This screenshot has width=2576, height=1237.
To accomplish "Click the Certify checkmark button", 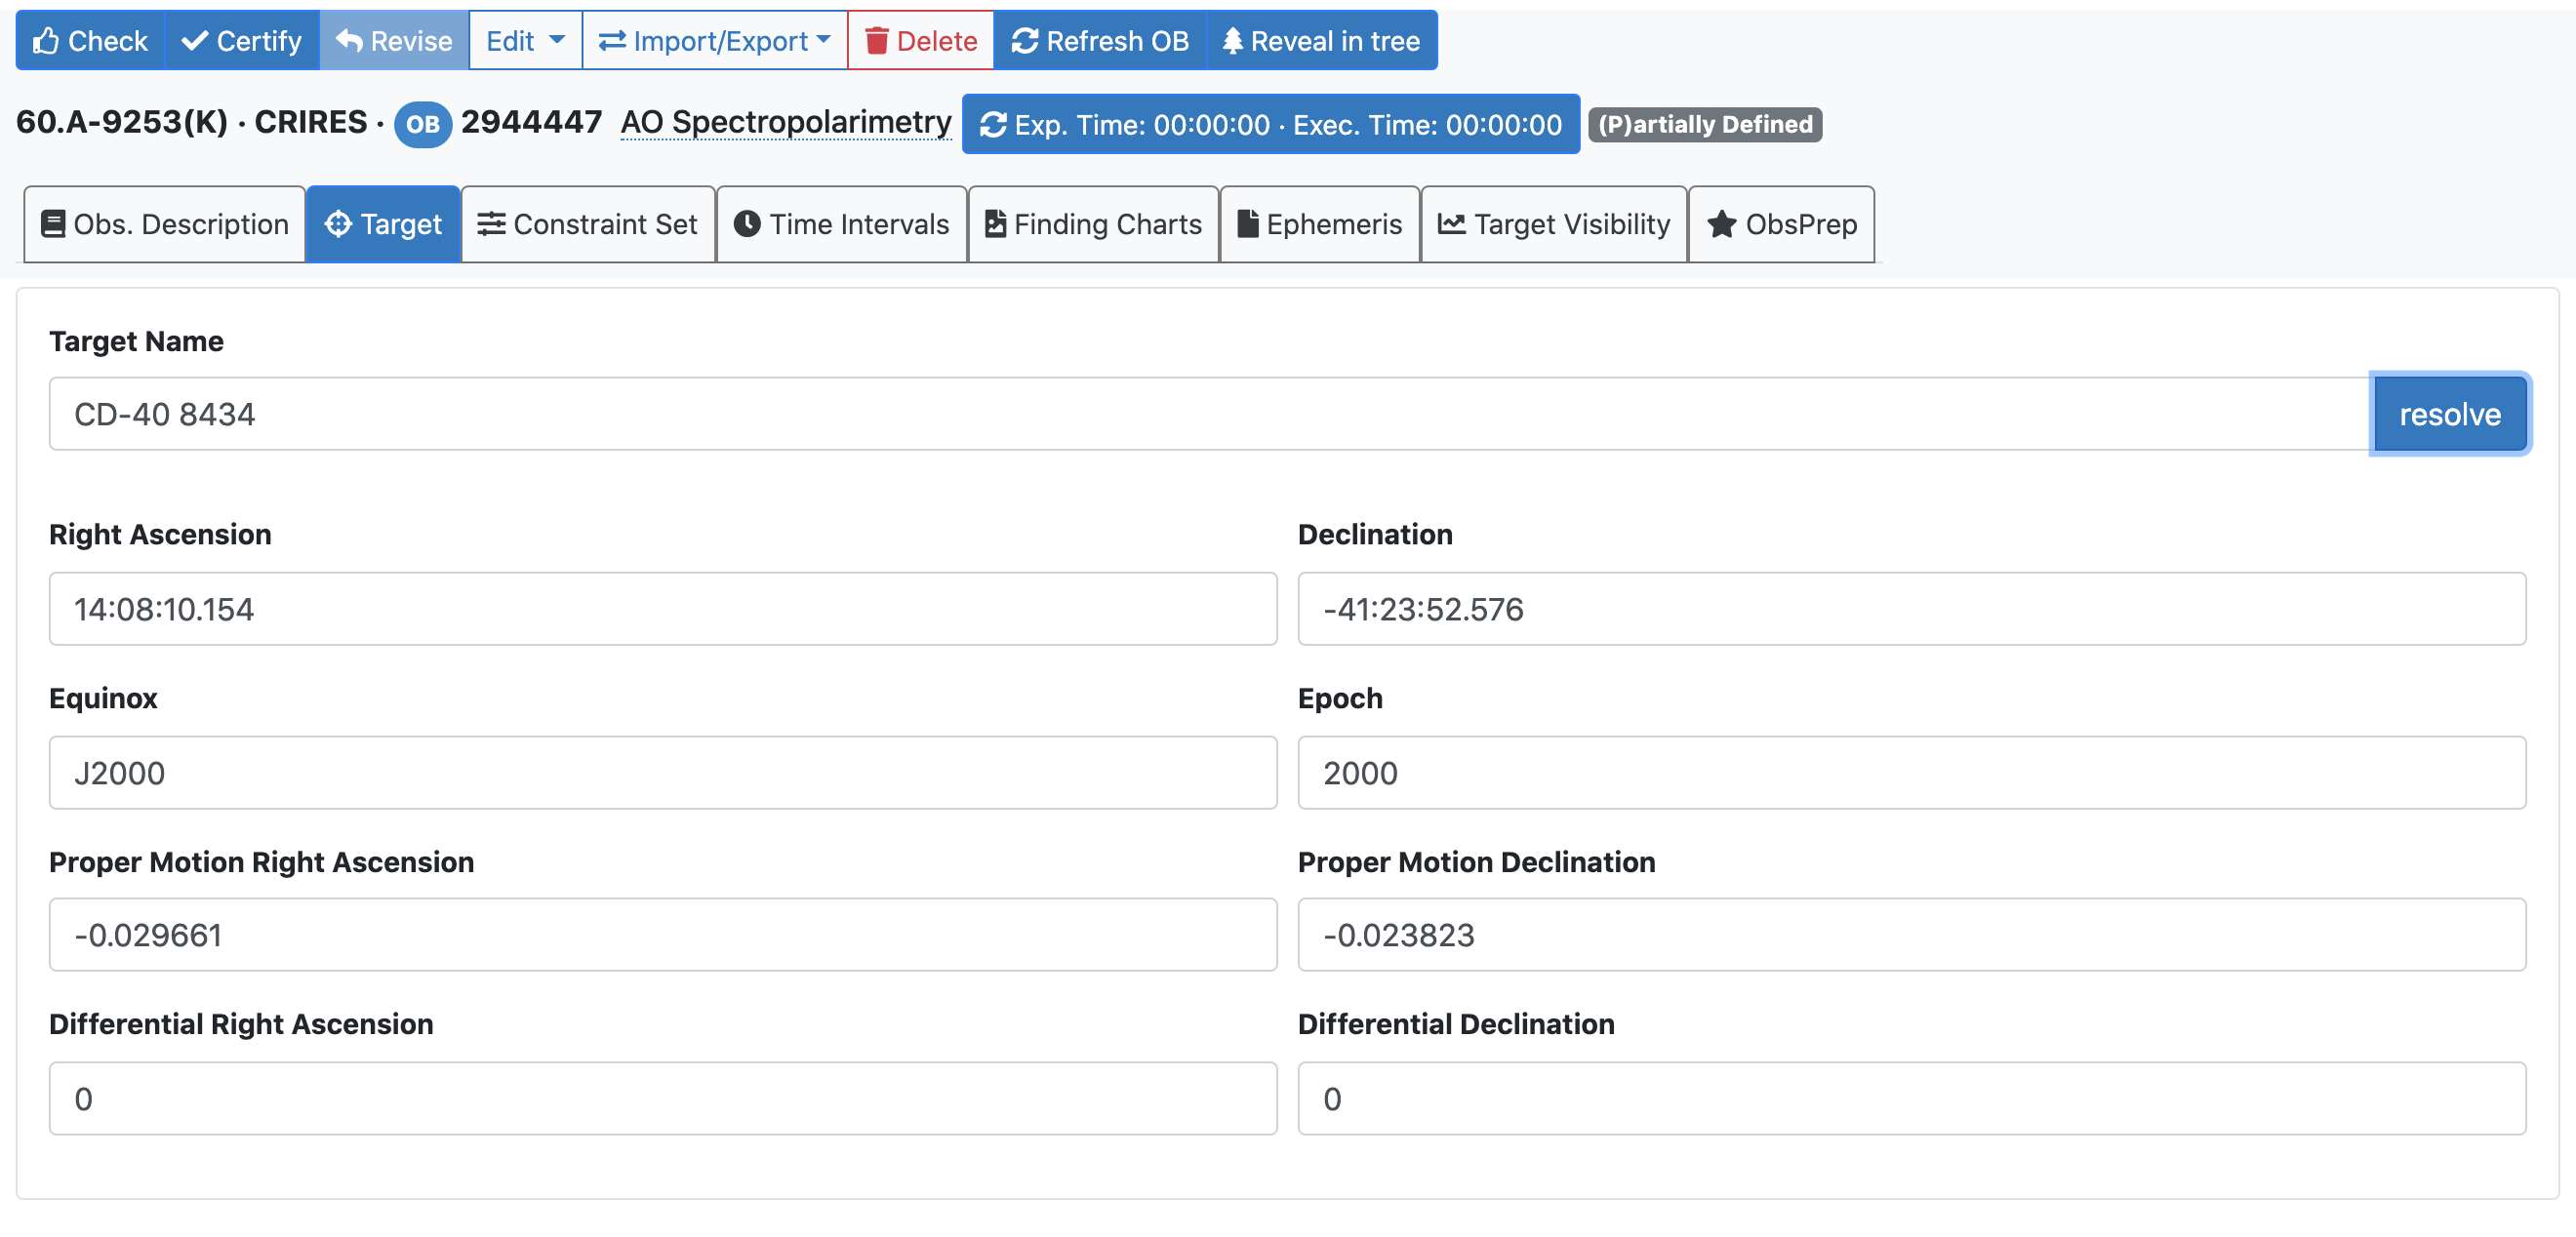I will [x=242, y=41].
